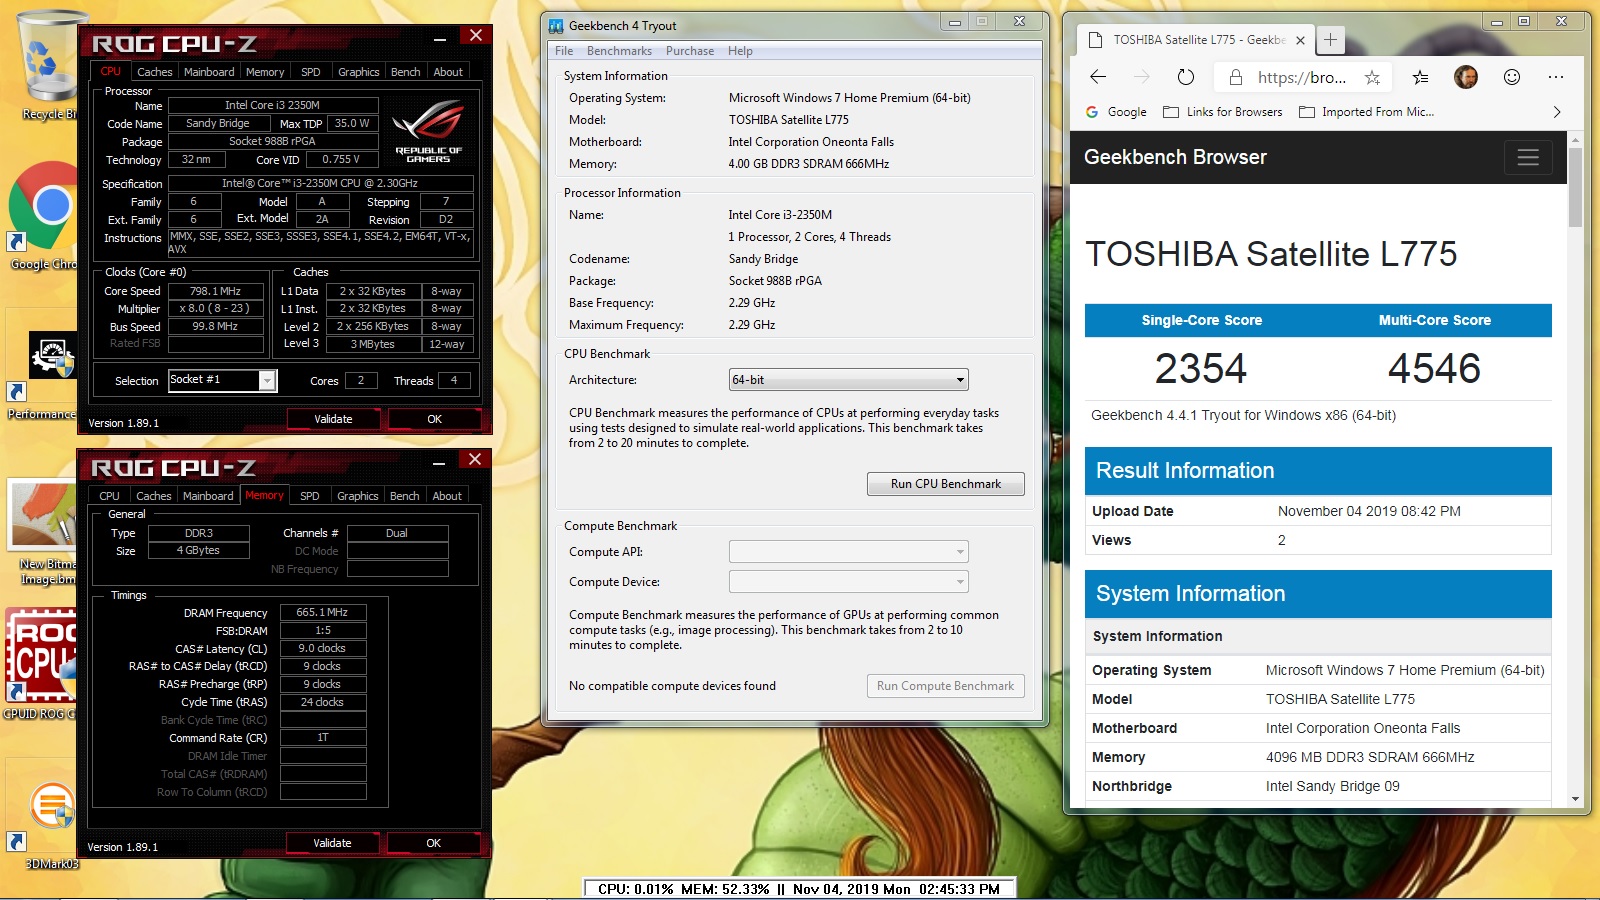Show more favorites bar items chevron
Image resolution: width=1600 pixels, height=900 pixels.
click(x=1556, y=112)
